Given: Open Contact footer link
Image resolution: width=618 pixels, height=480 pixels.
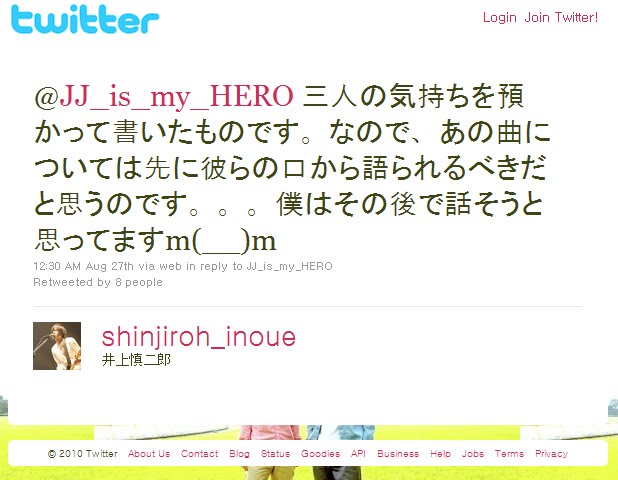Looking at the screenshot, I should click(x=199, y=454).
